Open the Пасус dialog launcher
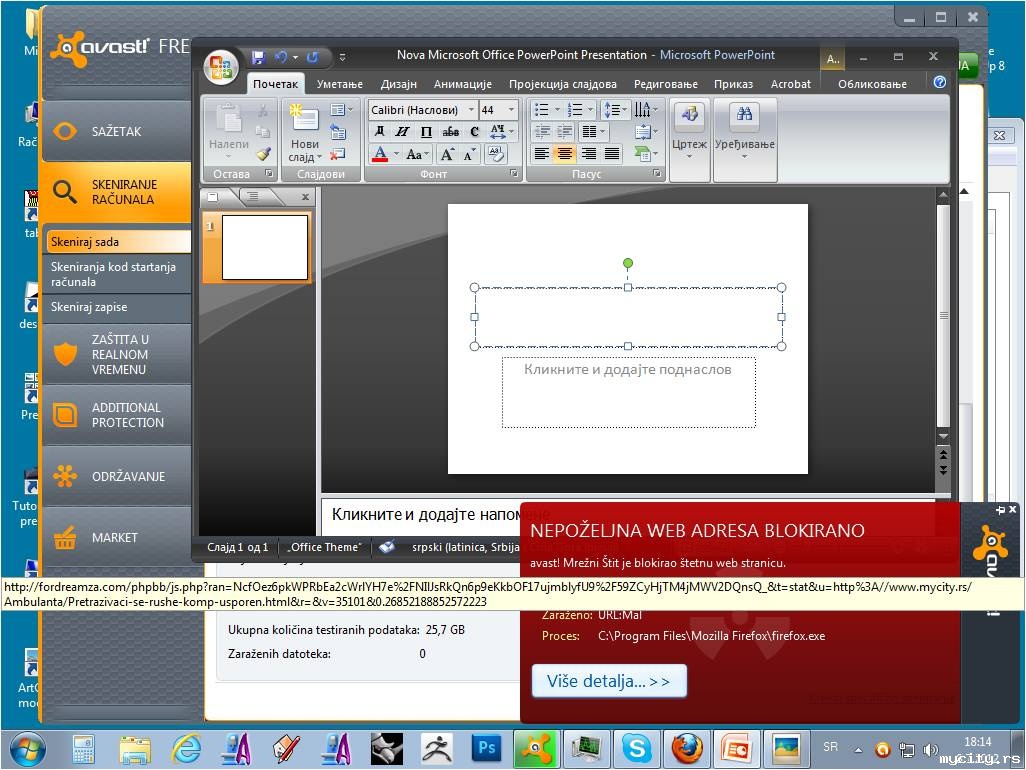Viewport: 1026px width, 770px height. tap(656, 173)
